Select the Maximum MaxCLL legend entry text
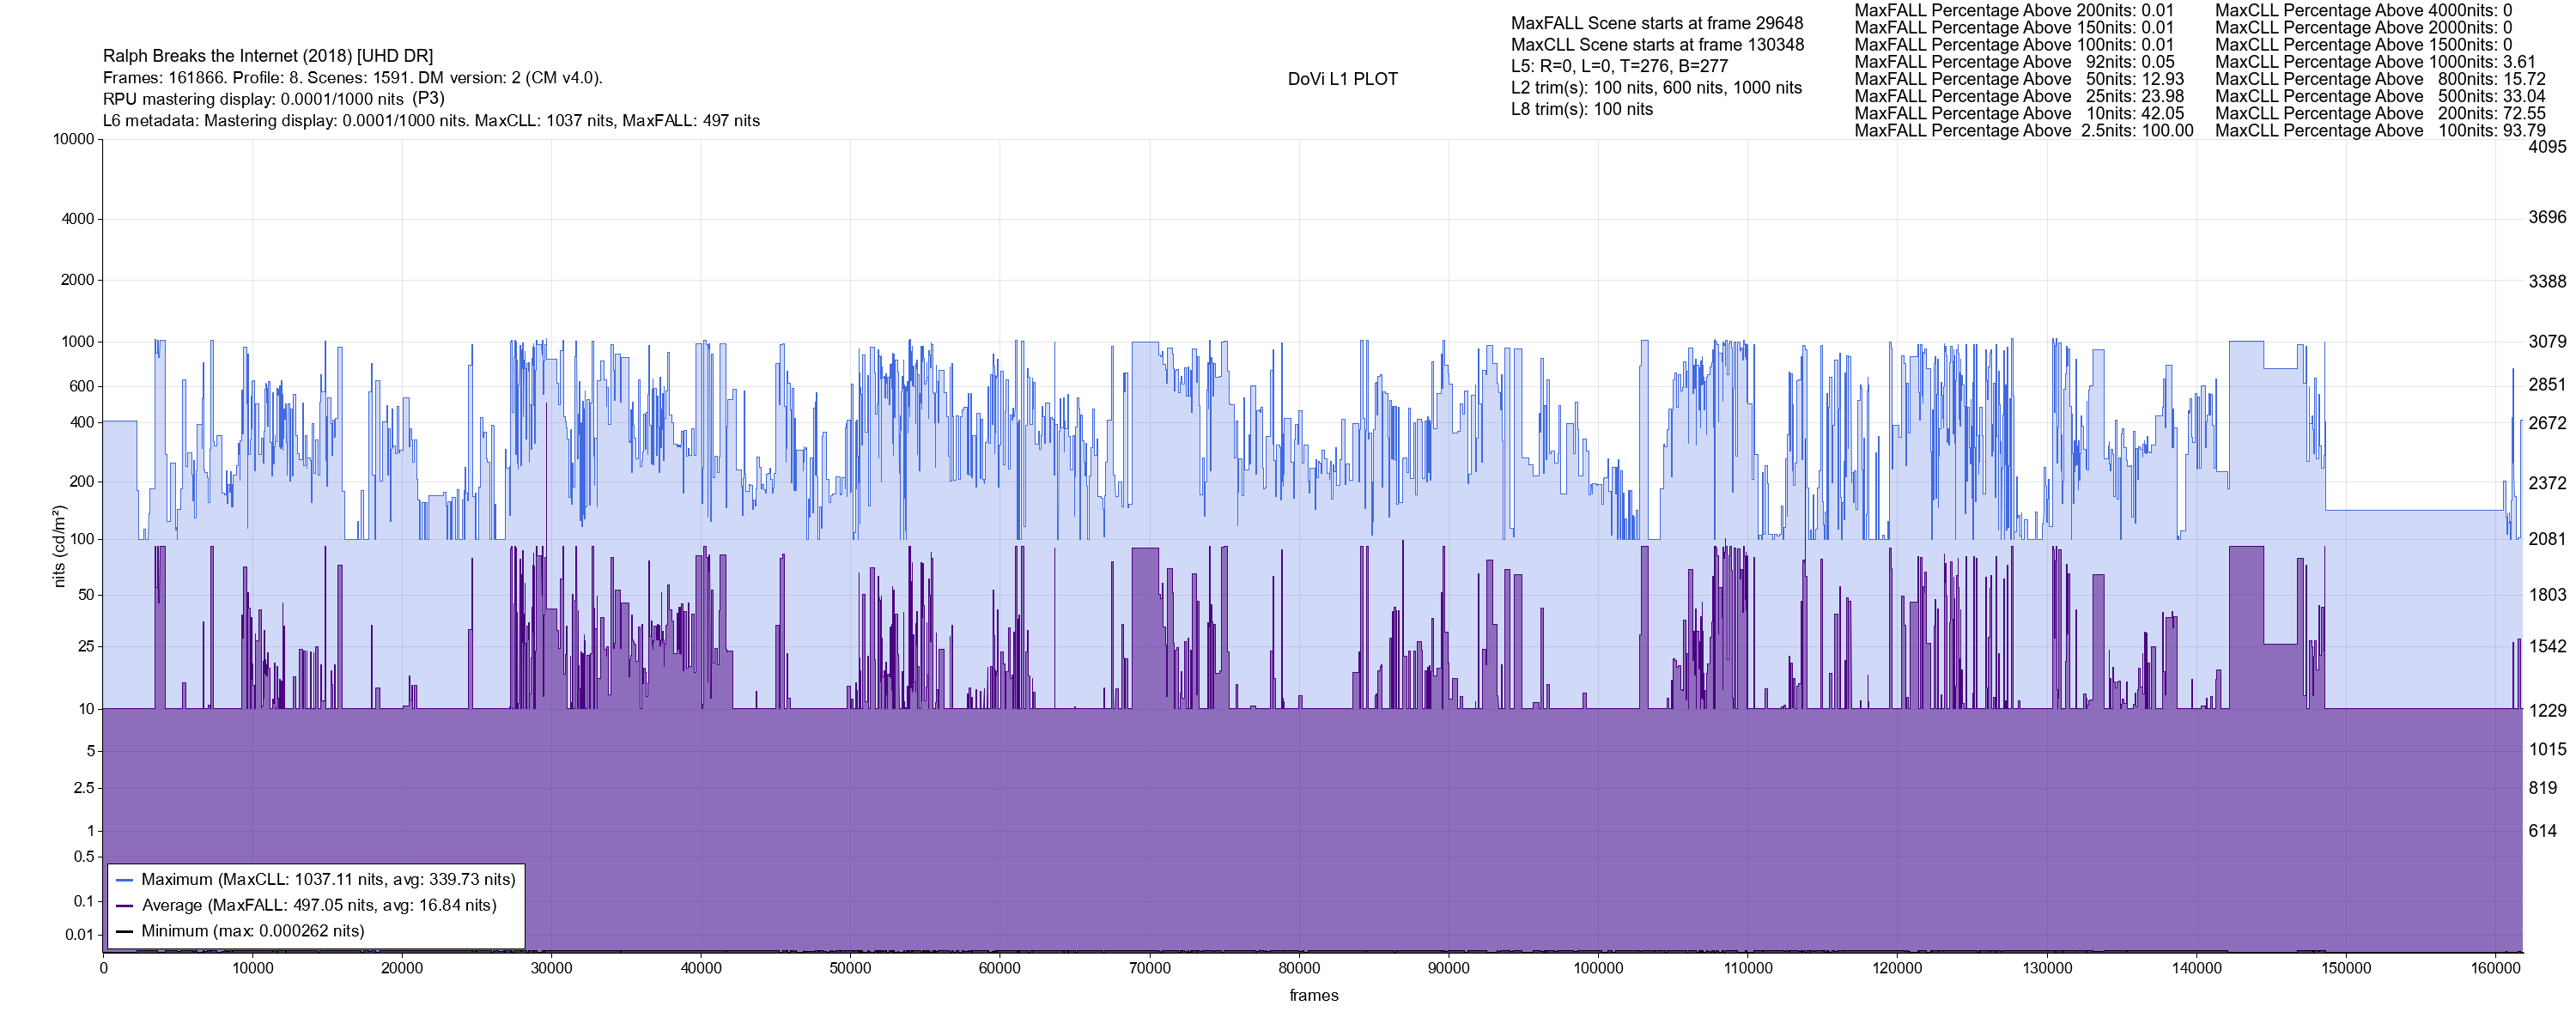The image size is (2576, 1030). [x=328, y=880]
